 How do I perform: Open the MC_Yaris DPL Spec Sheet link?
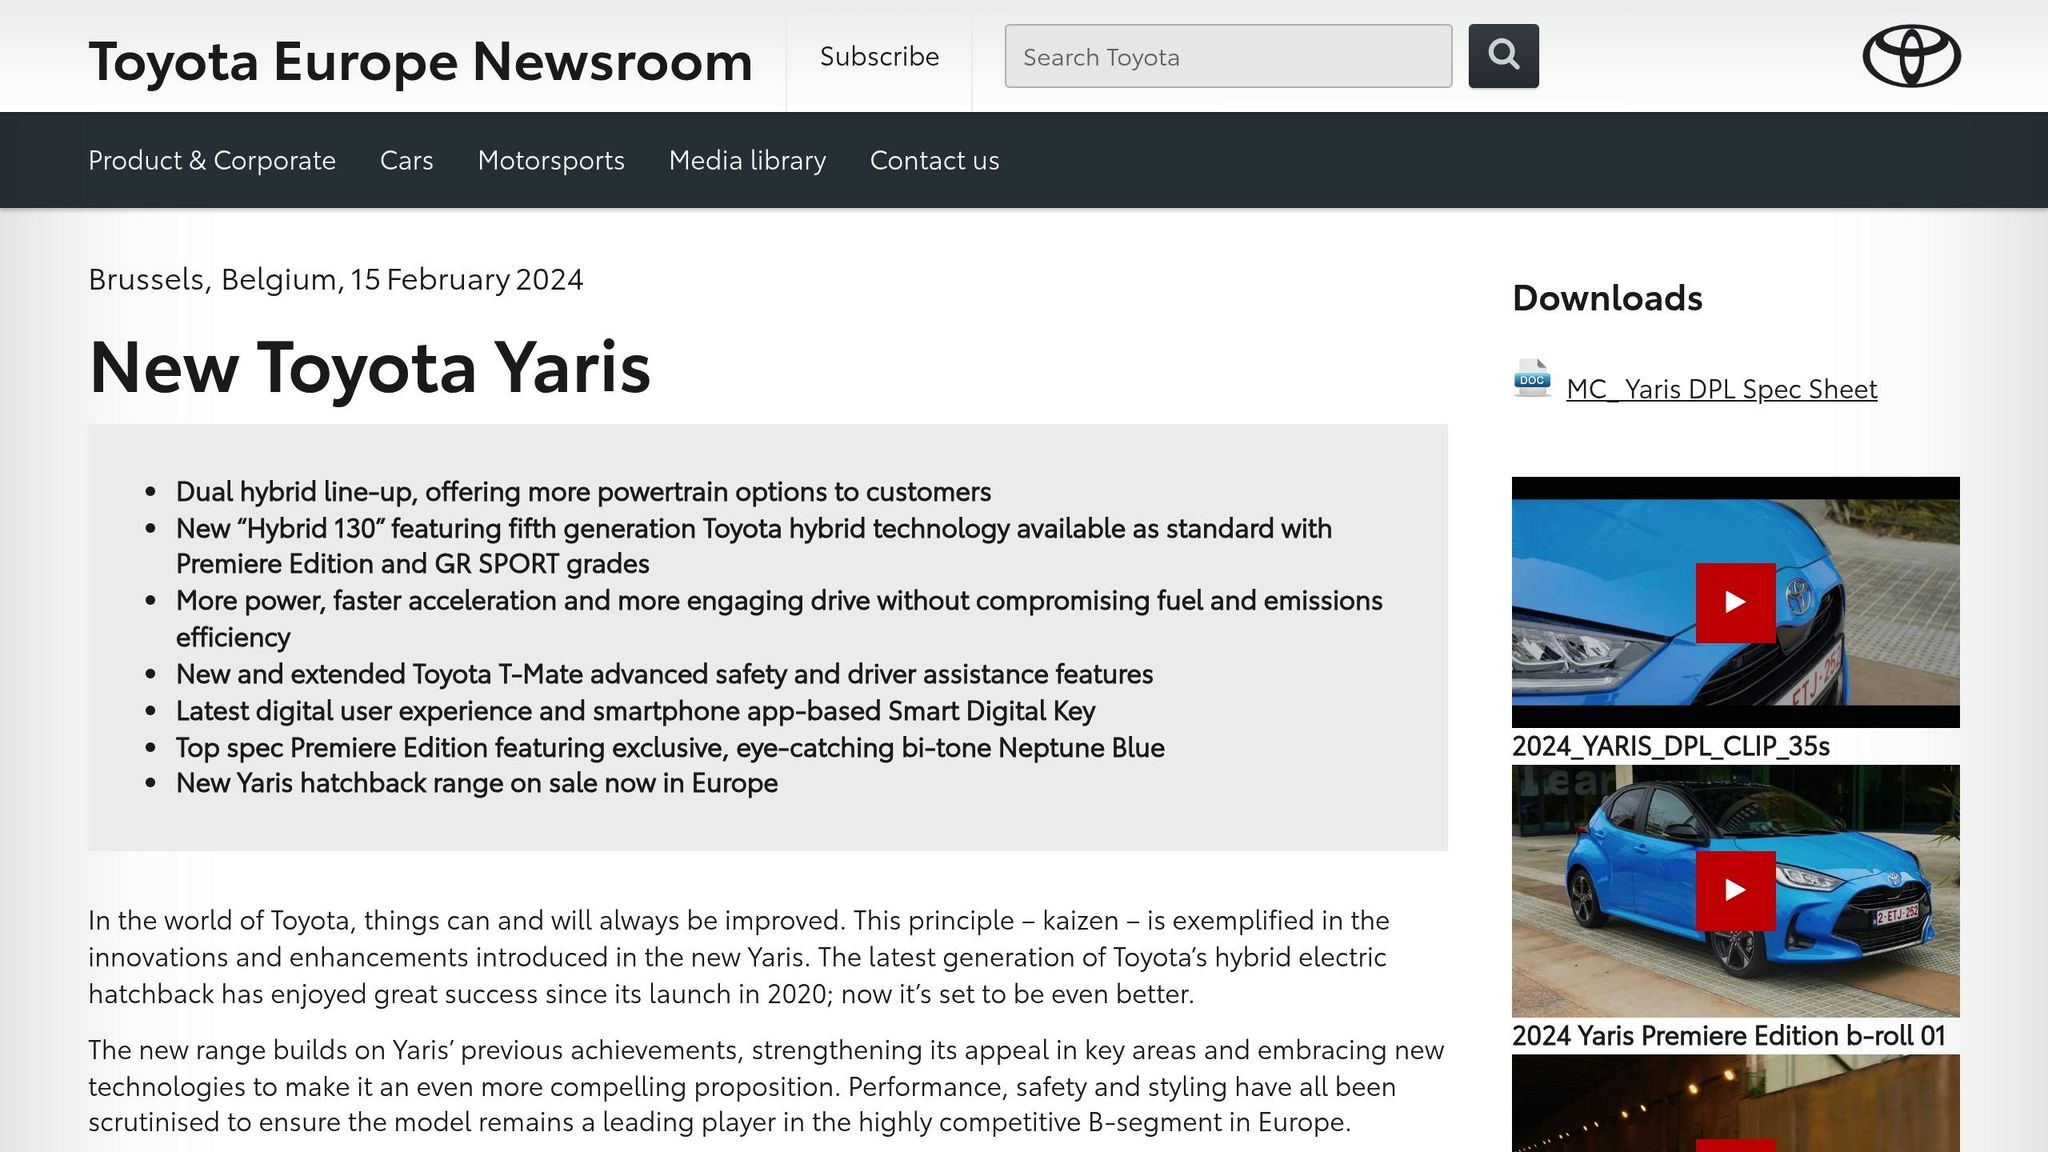point(1721,388)
